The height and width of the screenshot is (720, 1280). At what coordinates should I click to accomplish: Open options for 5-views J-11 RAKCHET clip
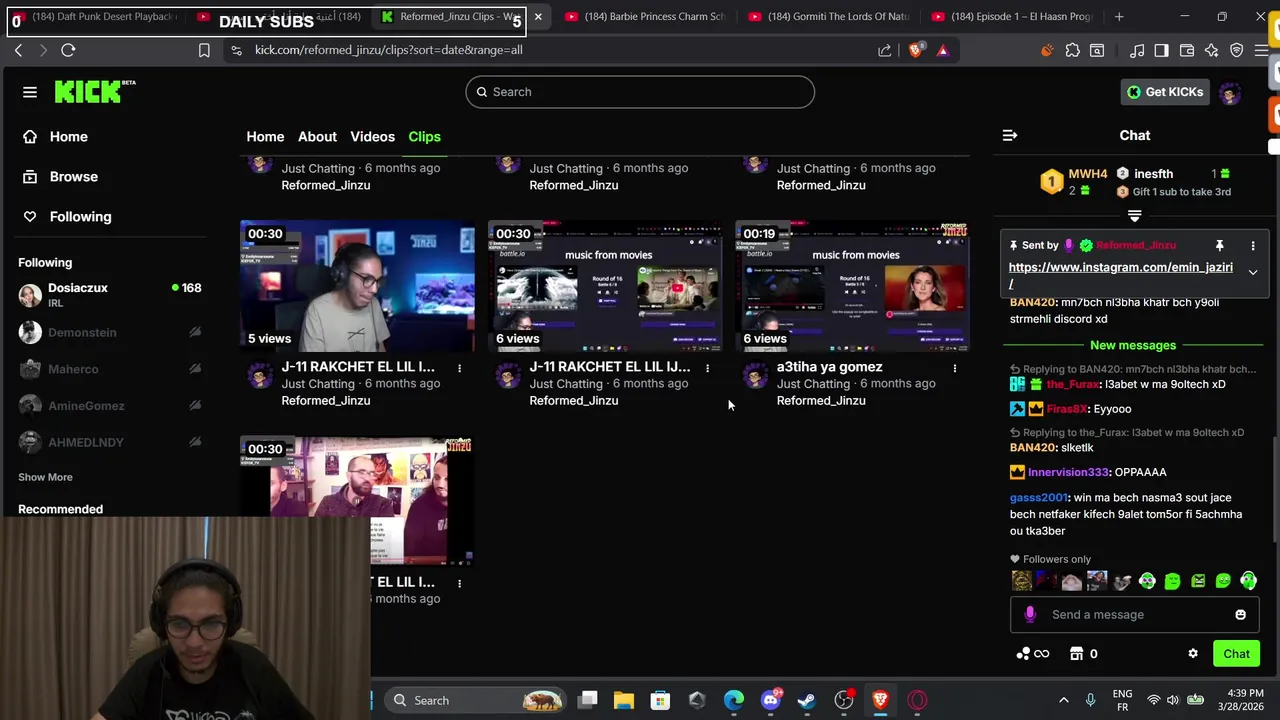(x=459, y=368)
